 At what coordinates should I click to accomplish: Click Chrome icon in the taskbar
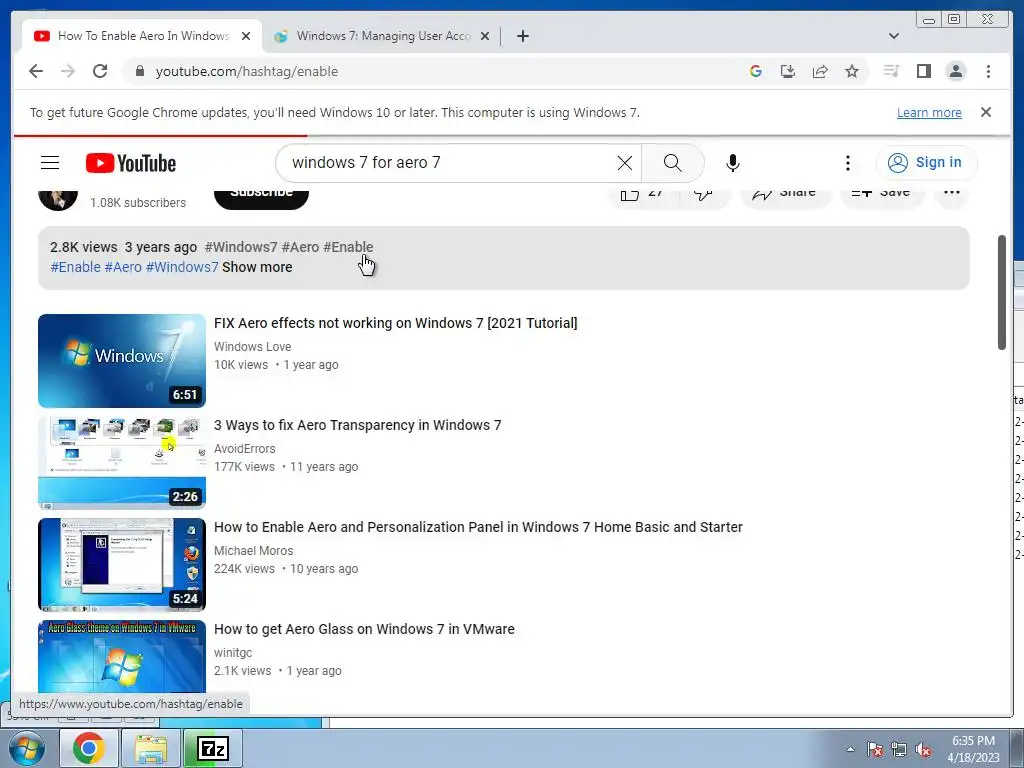click(89, 748)
